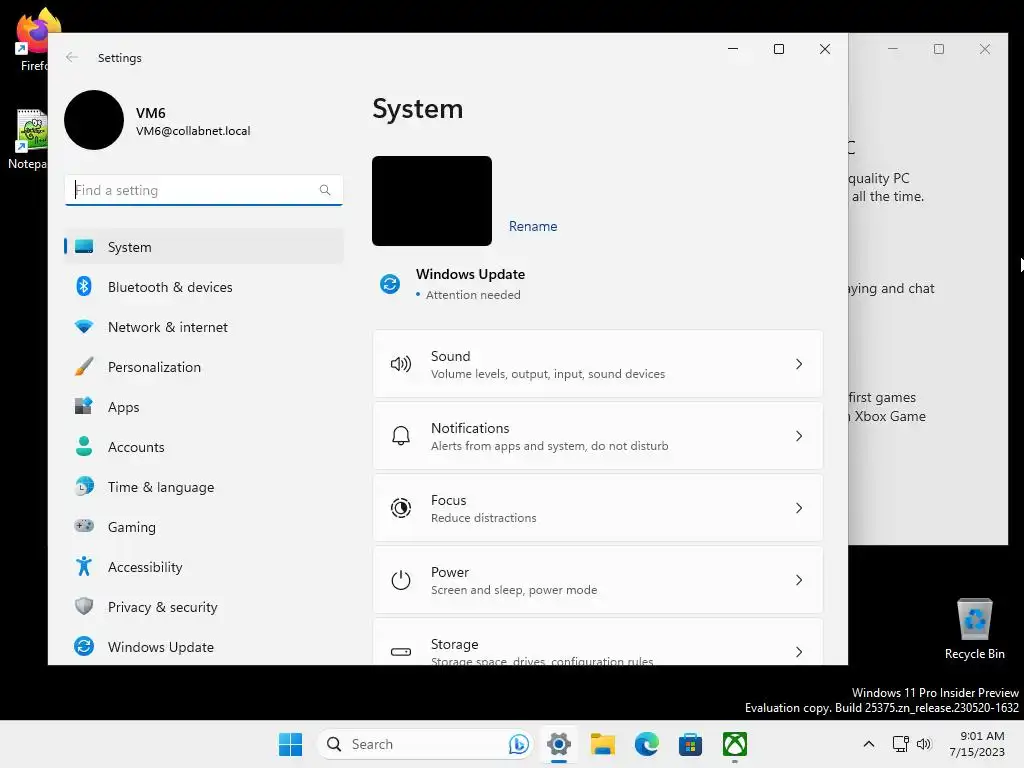This screenshot has width=1024, height=768.
Task: Open Notifications alerts card
Action: click(x=598, y=436)
